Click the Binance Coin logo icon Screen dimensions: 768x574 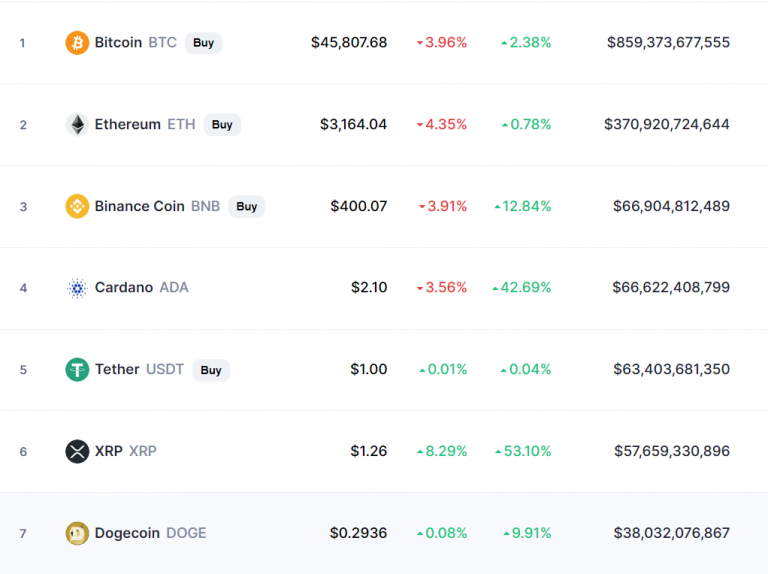pos(77,206)
